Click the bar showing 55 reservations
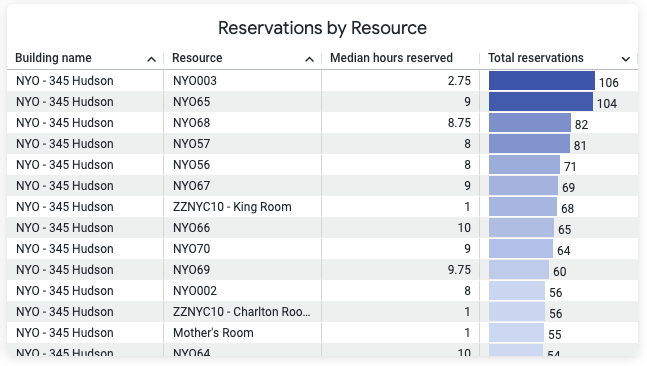This screenshot has width=647, height=366. coord(516,333)
